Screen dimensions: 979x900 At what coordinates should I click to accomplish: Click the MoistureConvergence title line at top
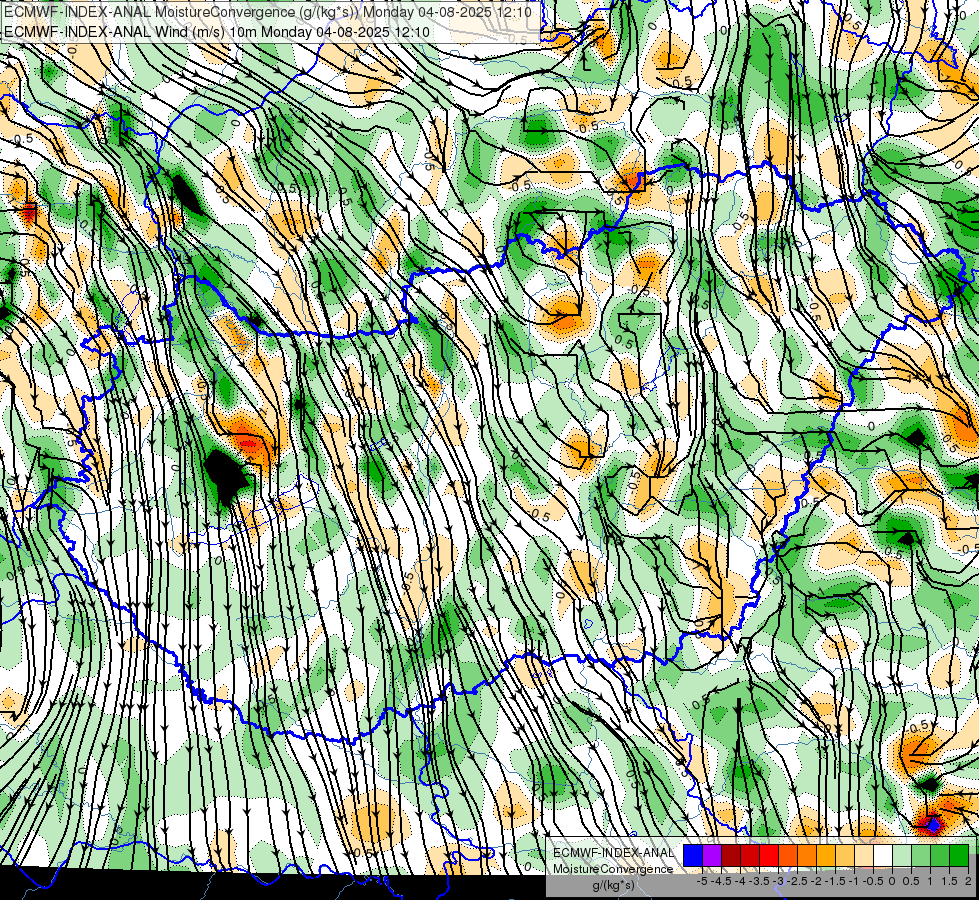coord(268,12)
